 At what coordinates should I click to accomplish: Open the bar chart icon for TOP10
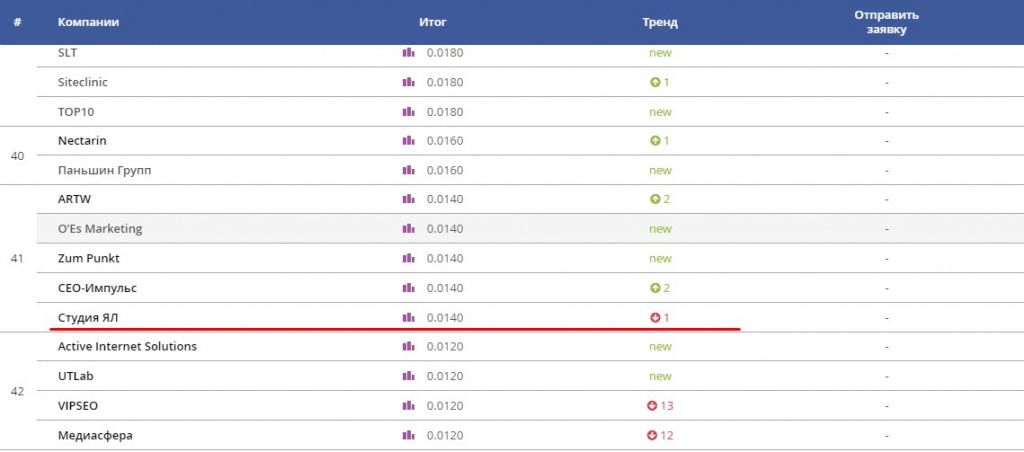pos(409,112)
